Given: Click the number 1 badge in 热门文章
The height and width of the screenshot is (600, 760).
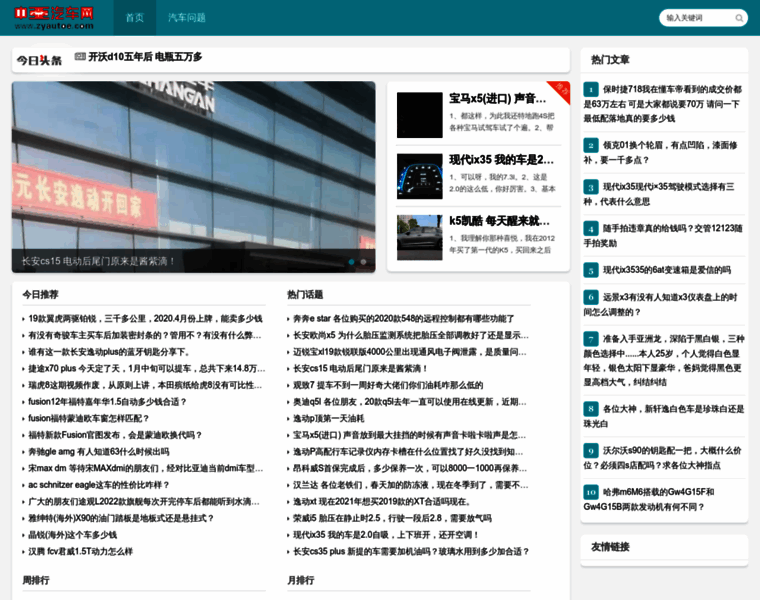Looking at the screenshot, I should point(591,90).
